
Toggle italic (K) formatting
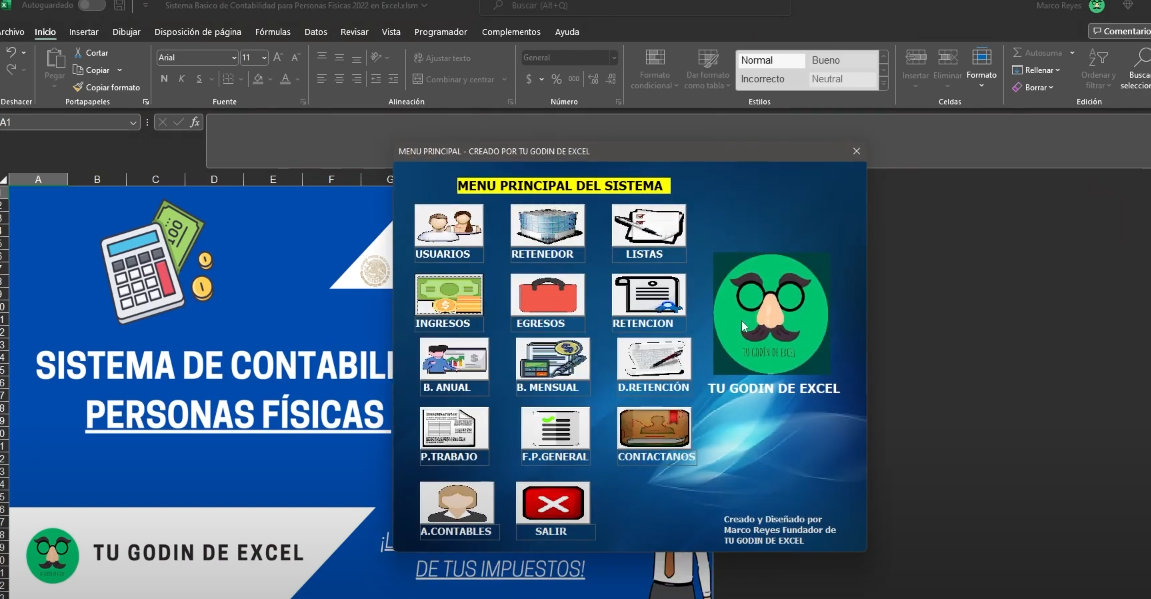(181, 79)
